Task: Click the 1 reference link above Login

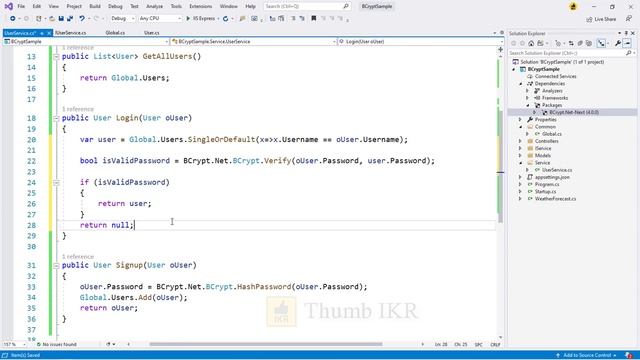Action: coord(78,109)
